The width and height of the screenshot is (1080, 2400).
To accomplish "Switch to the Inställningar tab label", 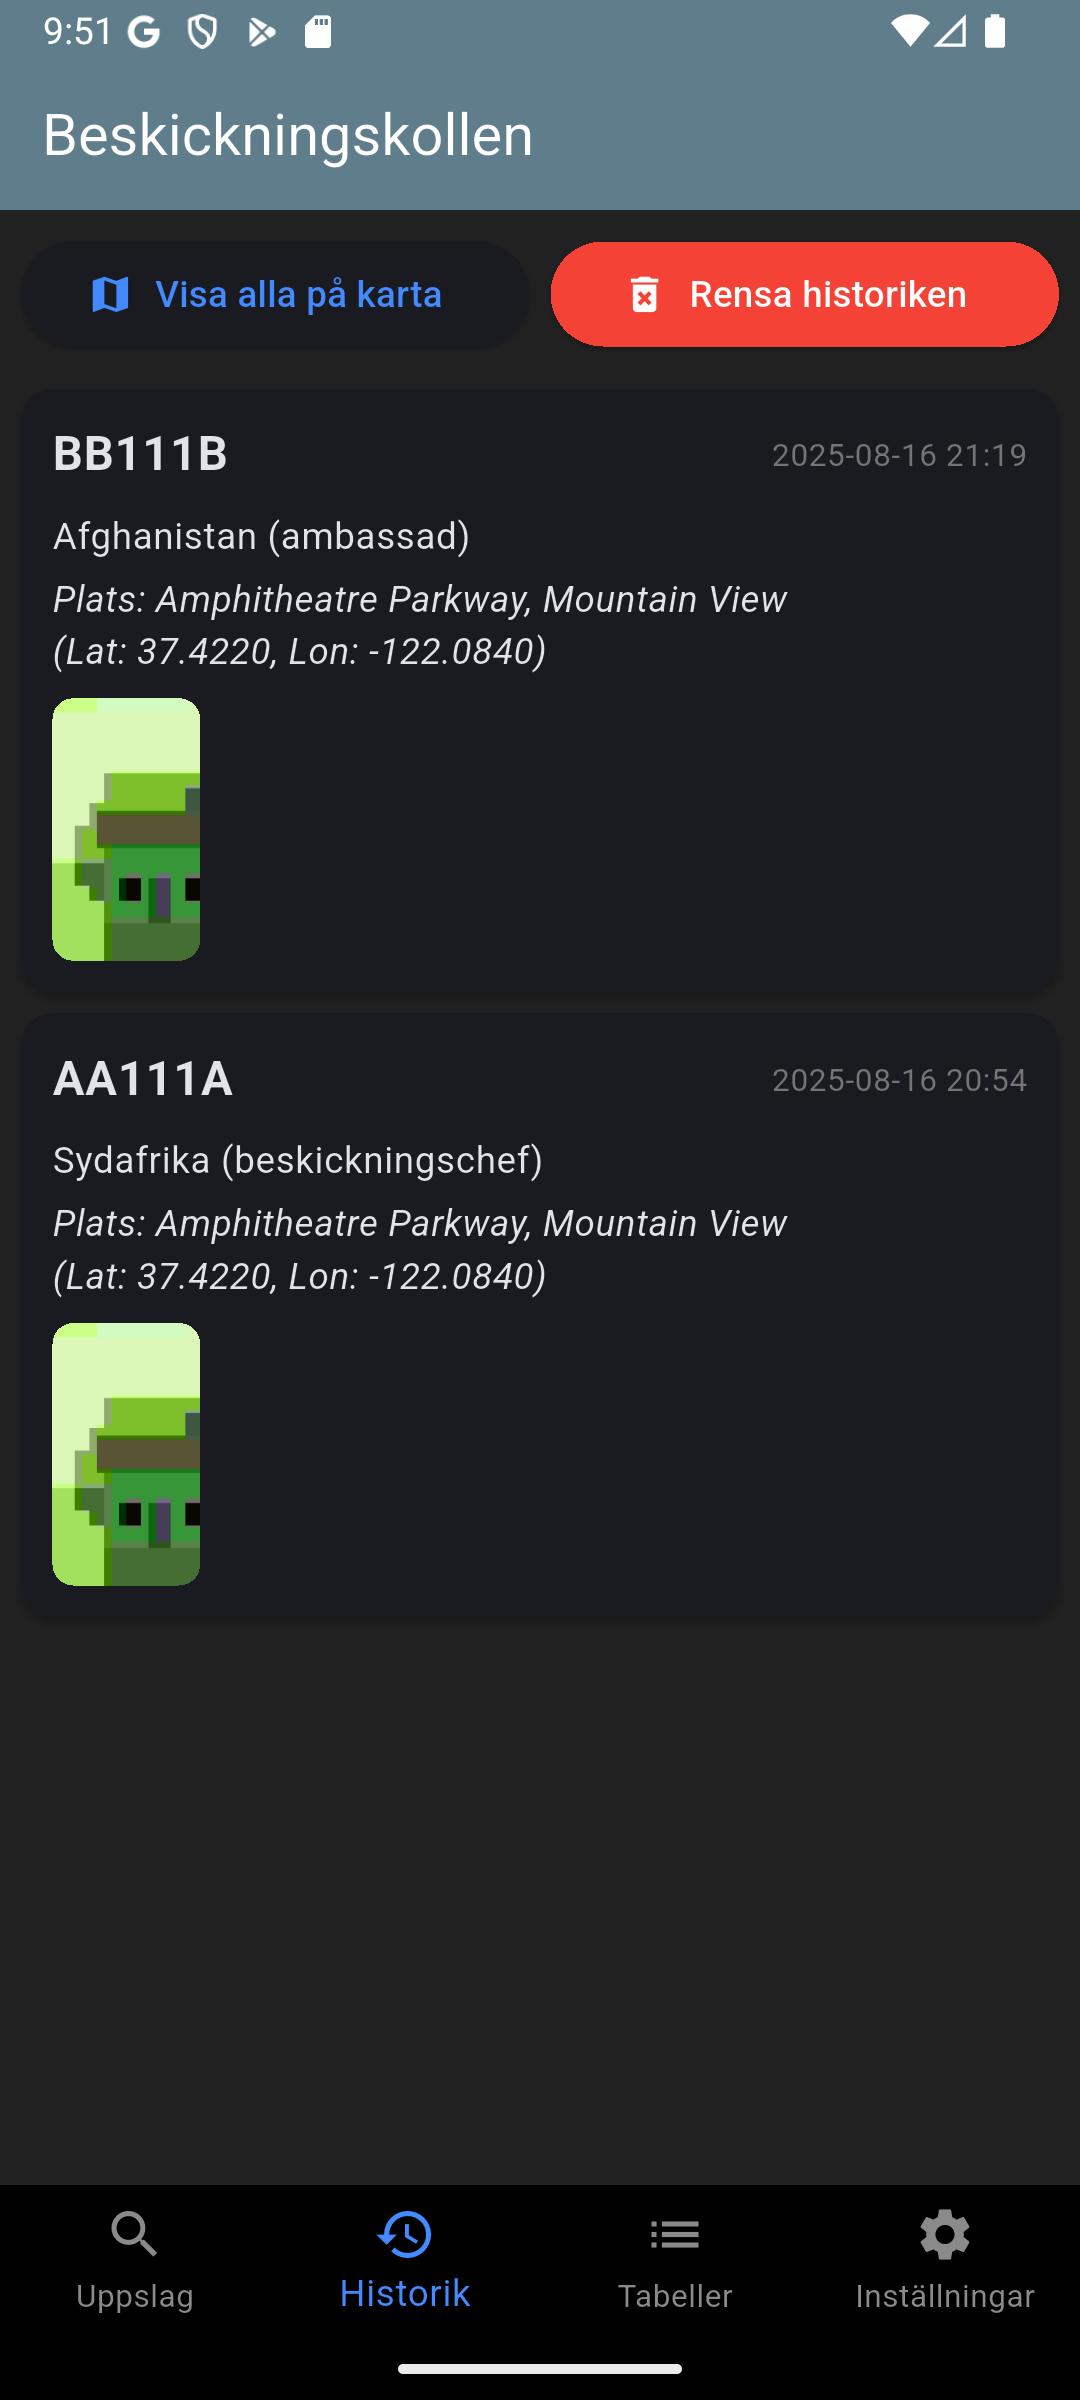I will point(945,2296).
